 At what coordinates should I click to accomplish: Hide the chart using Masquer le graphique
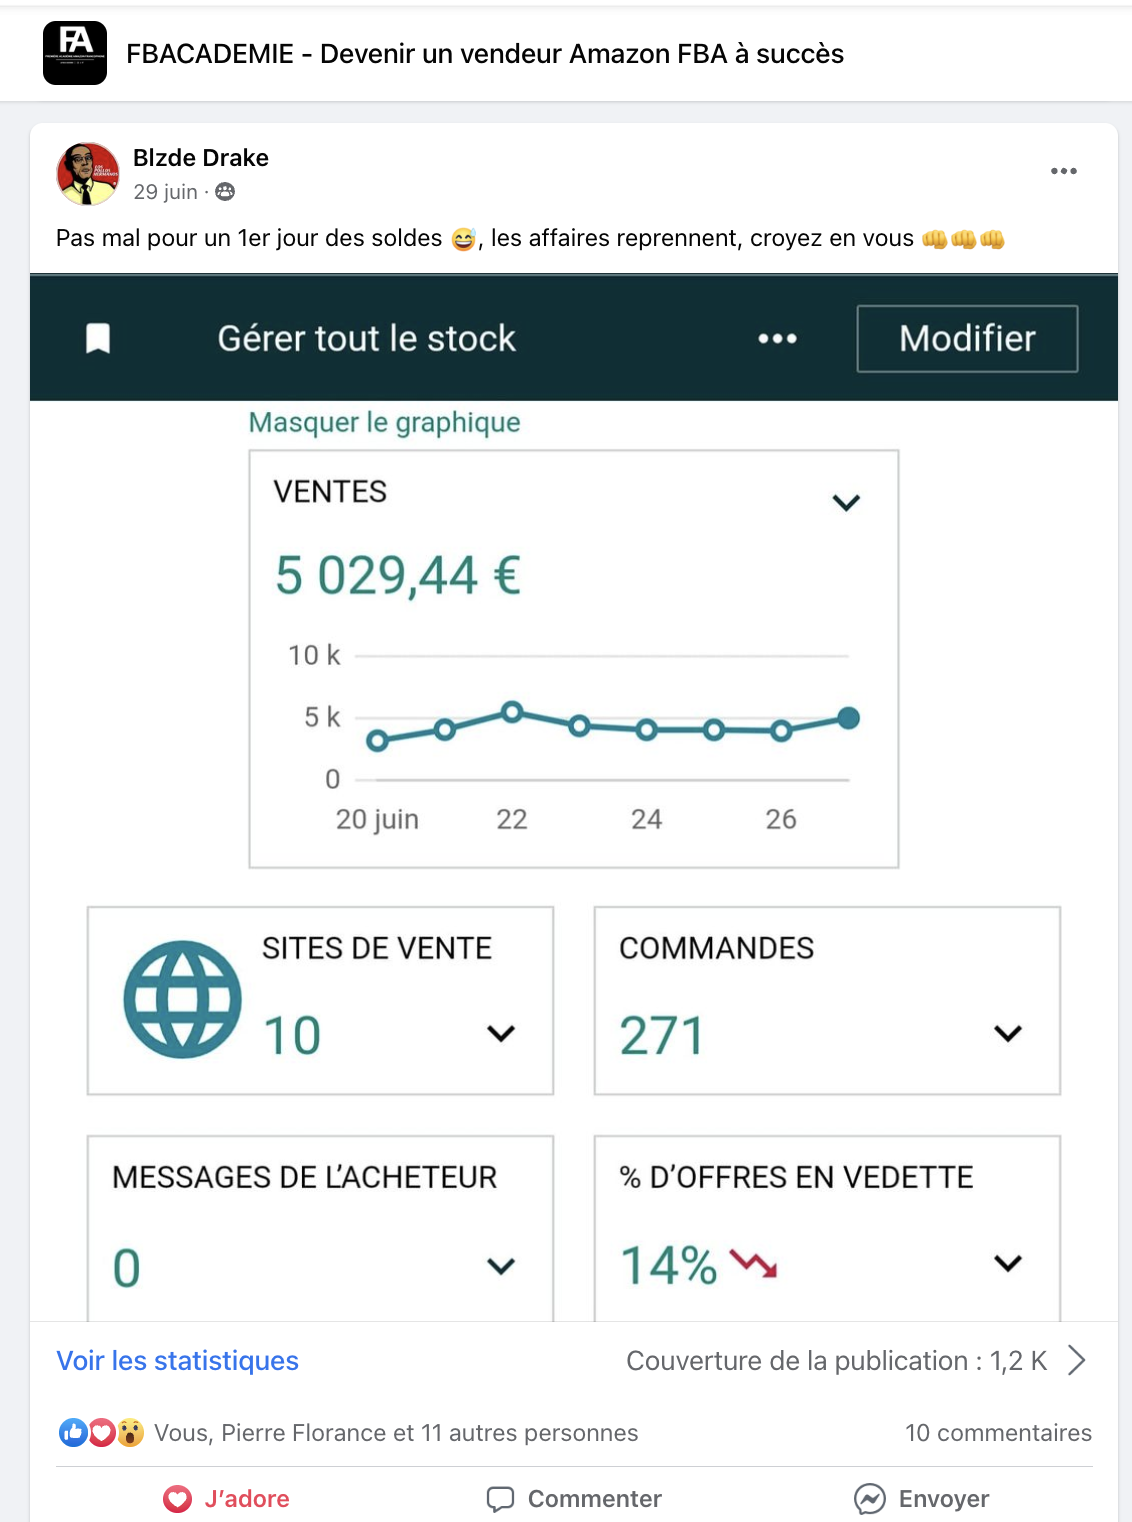point(385,422)
